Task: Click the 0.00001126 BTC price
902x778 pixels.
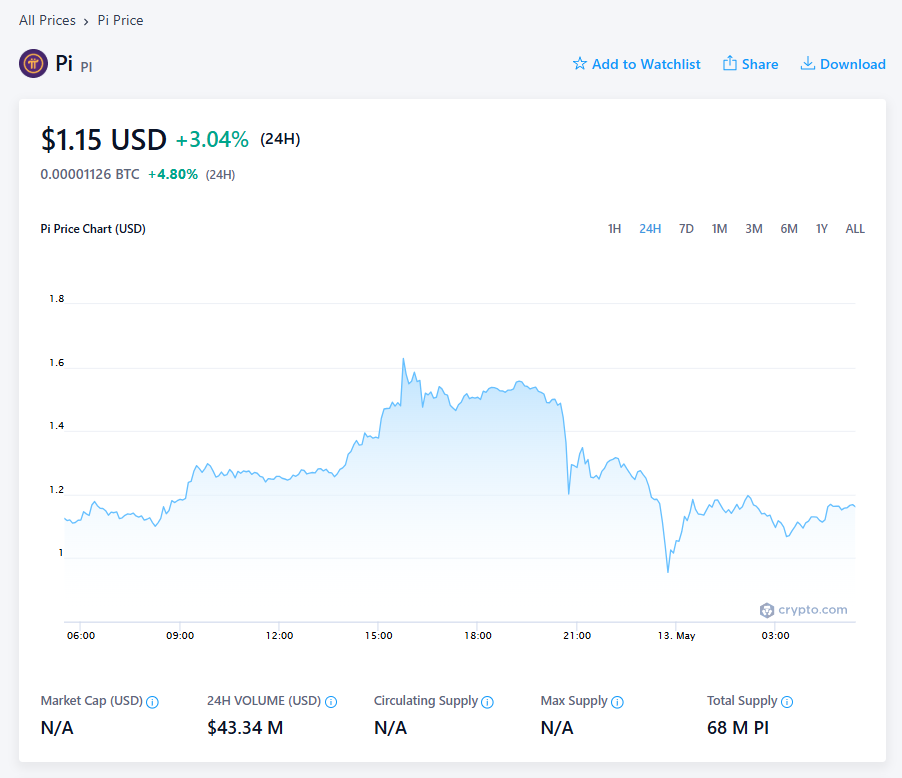Action: pos(90,174)
